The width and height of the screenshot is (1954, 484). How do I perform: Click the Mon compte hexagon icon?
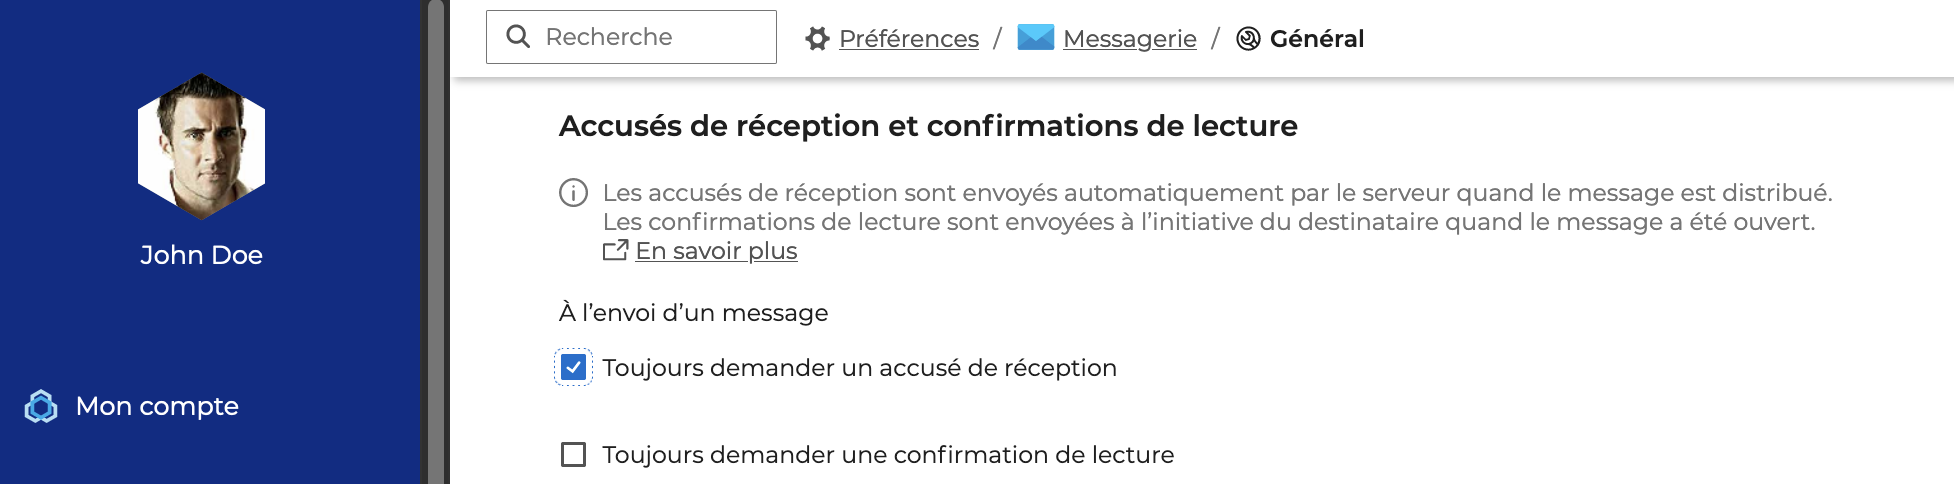point(41,406)
